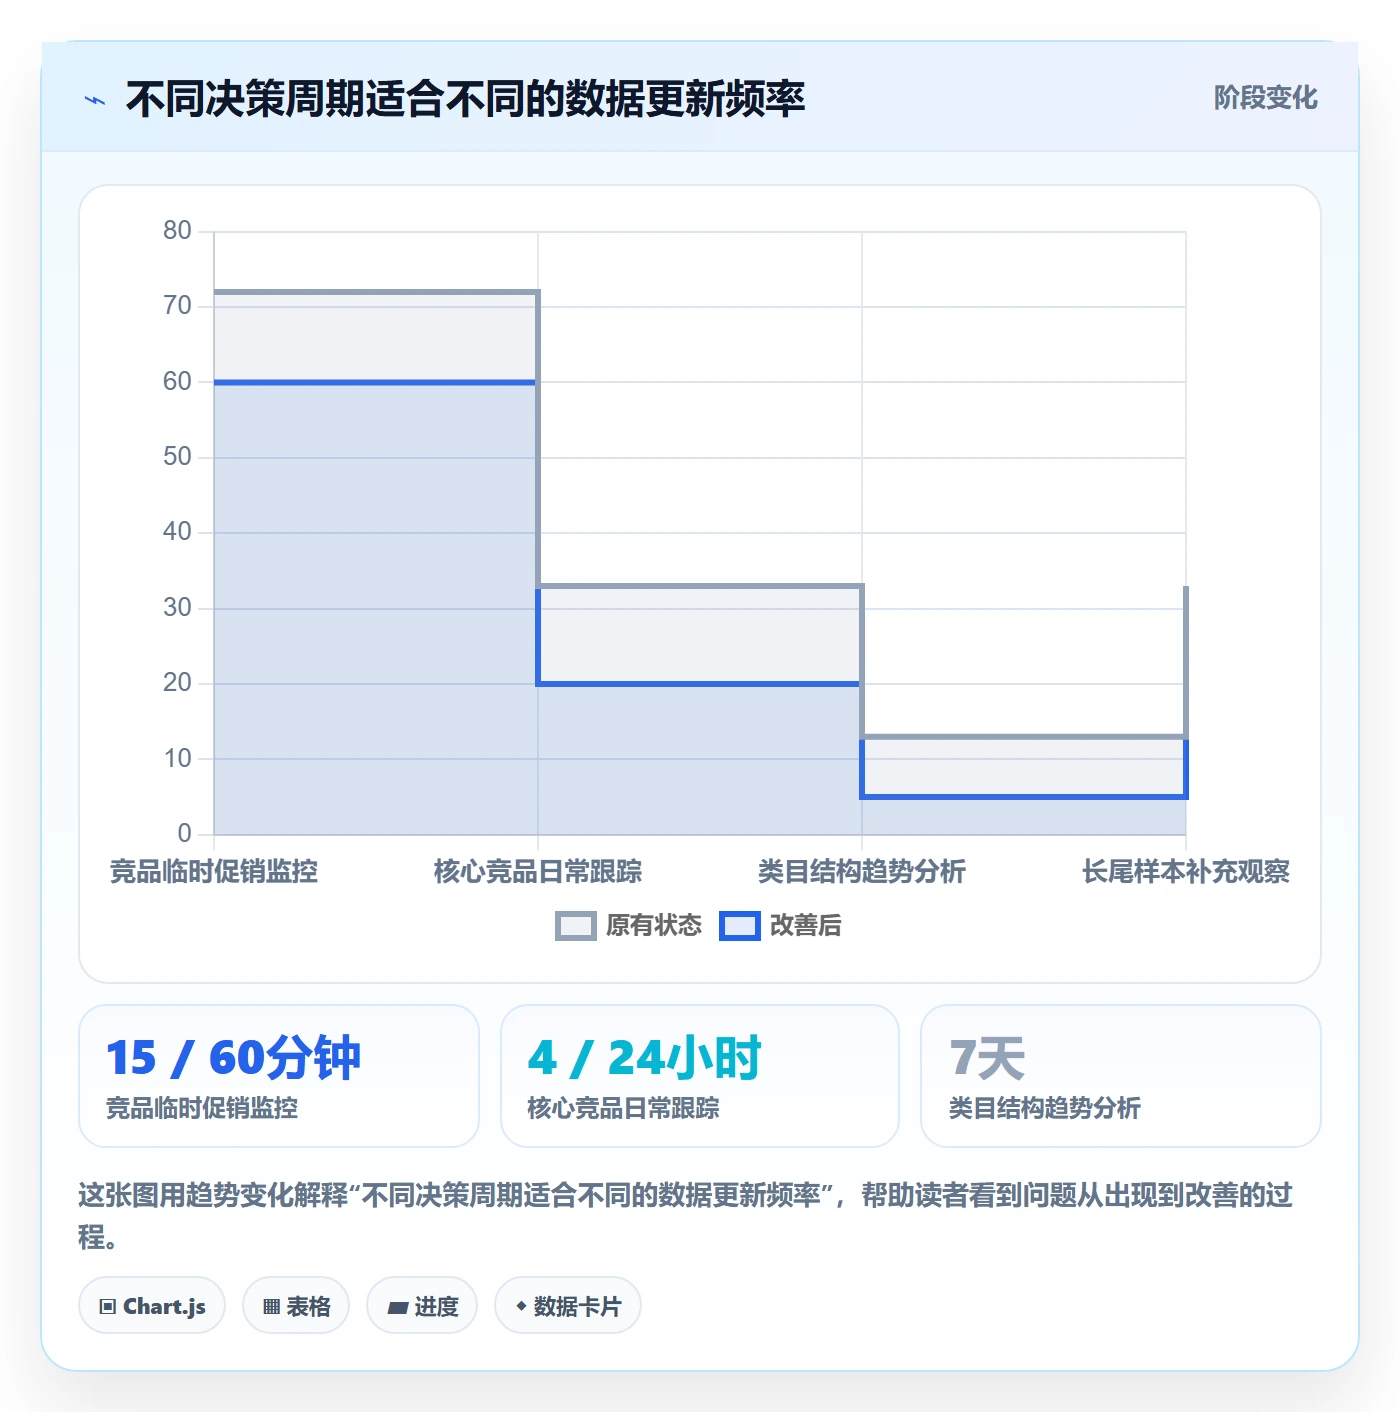Click the y-axis value 40
This screenshot has width=1400, height=1412.
click(x=177, y=532)
